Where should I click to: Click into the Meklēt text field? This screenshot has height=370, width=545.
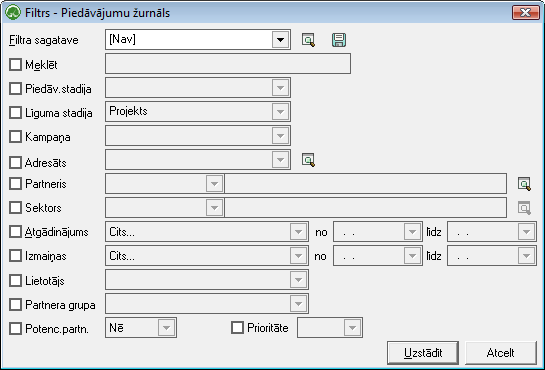pyautogui.click(x=228, y=64)
